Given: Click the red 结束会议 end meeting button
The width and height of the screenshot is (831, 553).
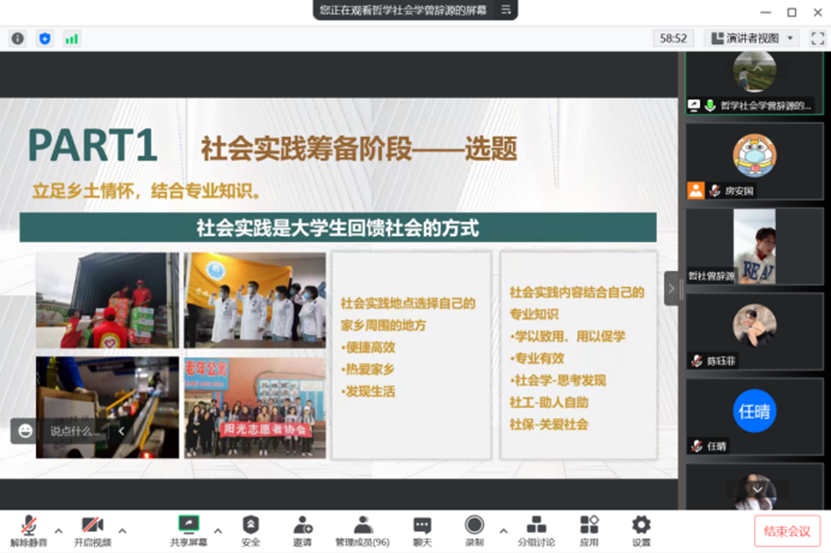Looking at the screenshot, I should [x=787, y=531].
